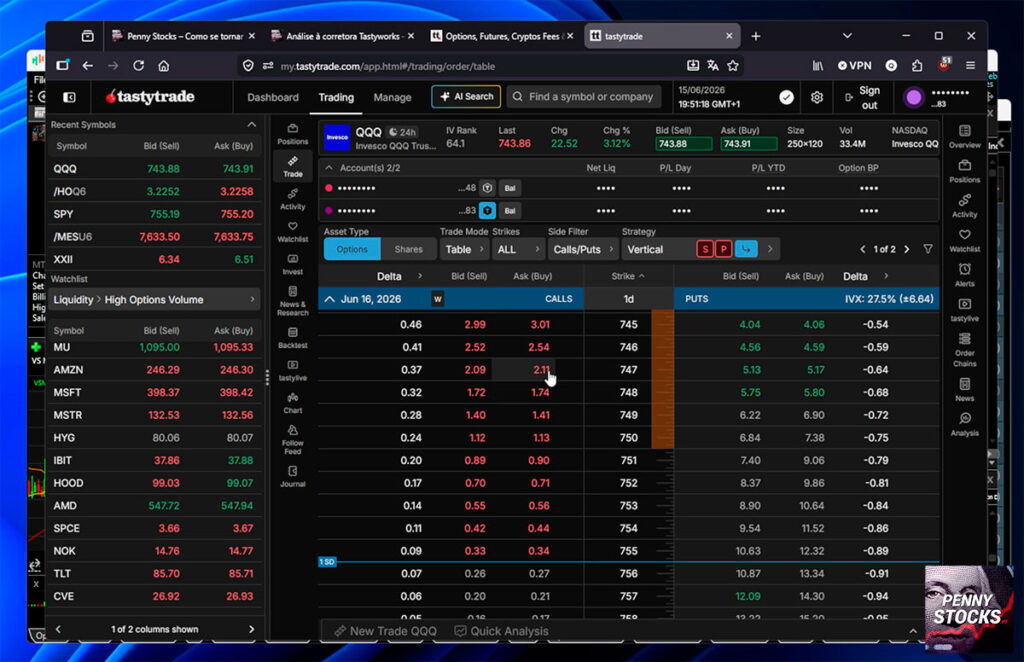The height and width of the screenshot is (662, 1024).
Task: Open Quick Analysis
Action: (x=502, y=631)
